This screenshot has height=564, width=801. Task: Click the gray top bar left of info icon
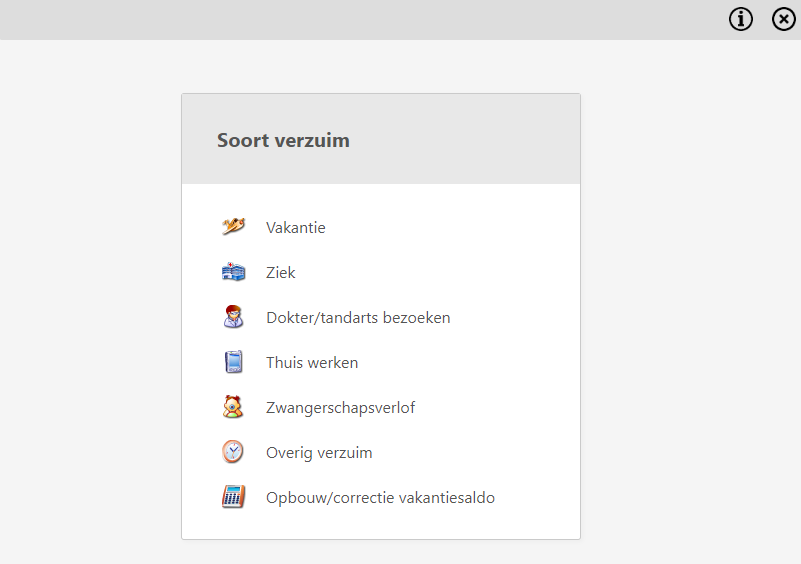[x=358, y=19]
